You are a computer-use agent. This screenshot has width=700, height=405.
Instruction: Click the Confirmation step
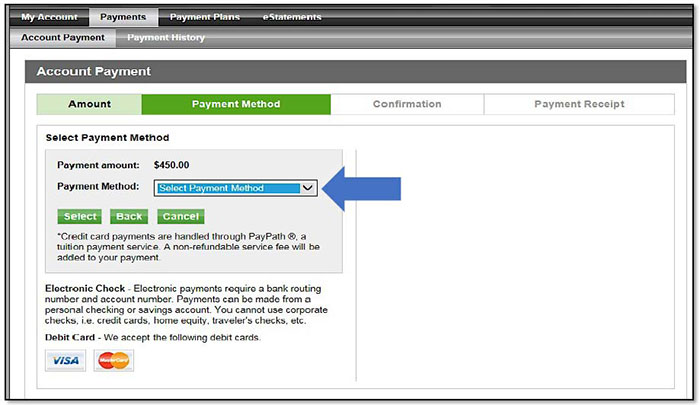(407, 104)
